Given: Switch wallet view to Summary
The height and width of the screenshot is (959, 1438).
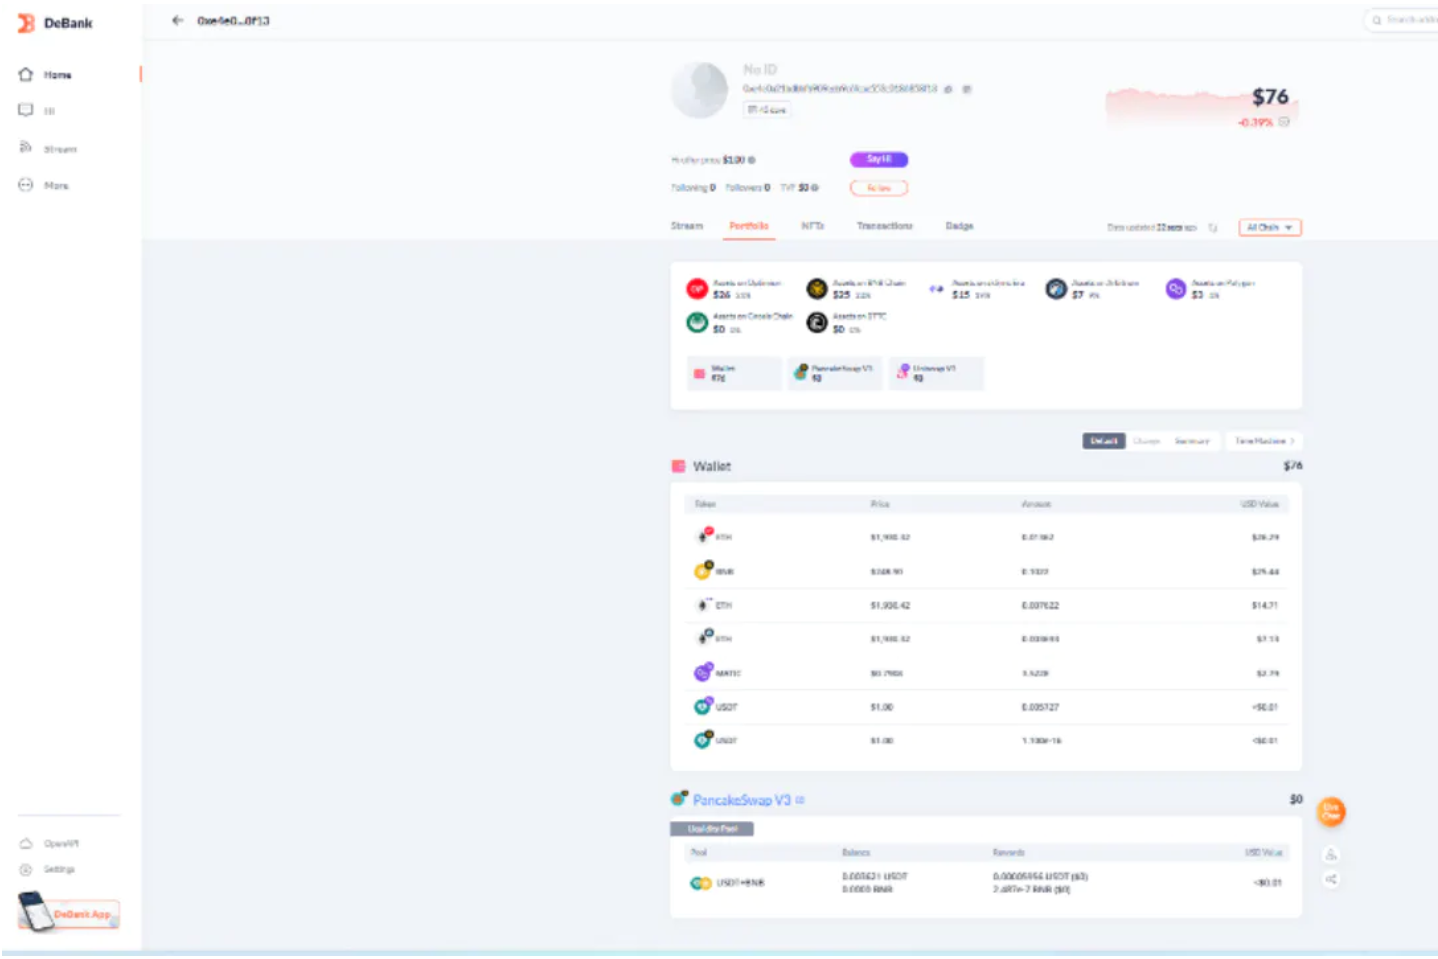Looking at the screenshot, I should [1191, 441].
